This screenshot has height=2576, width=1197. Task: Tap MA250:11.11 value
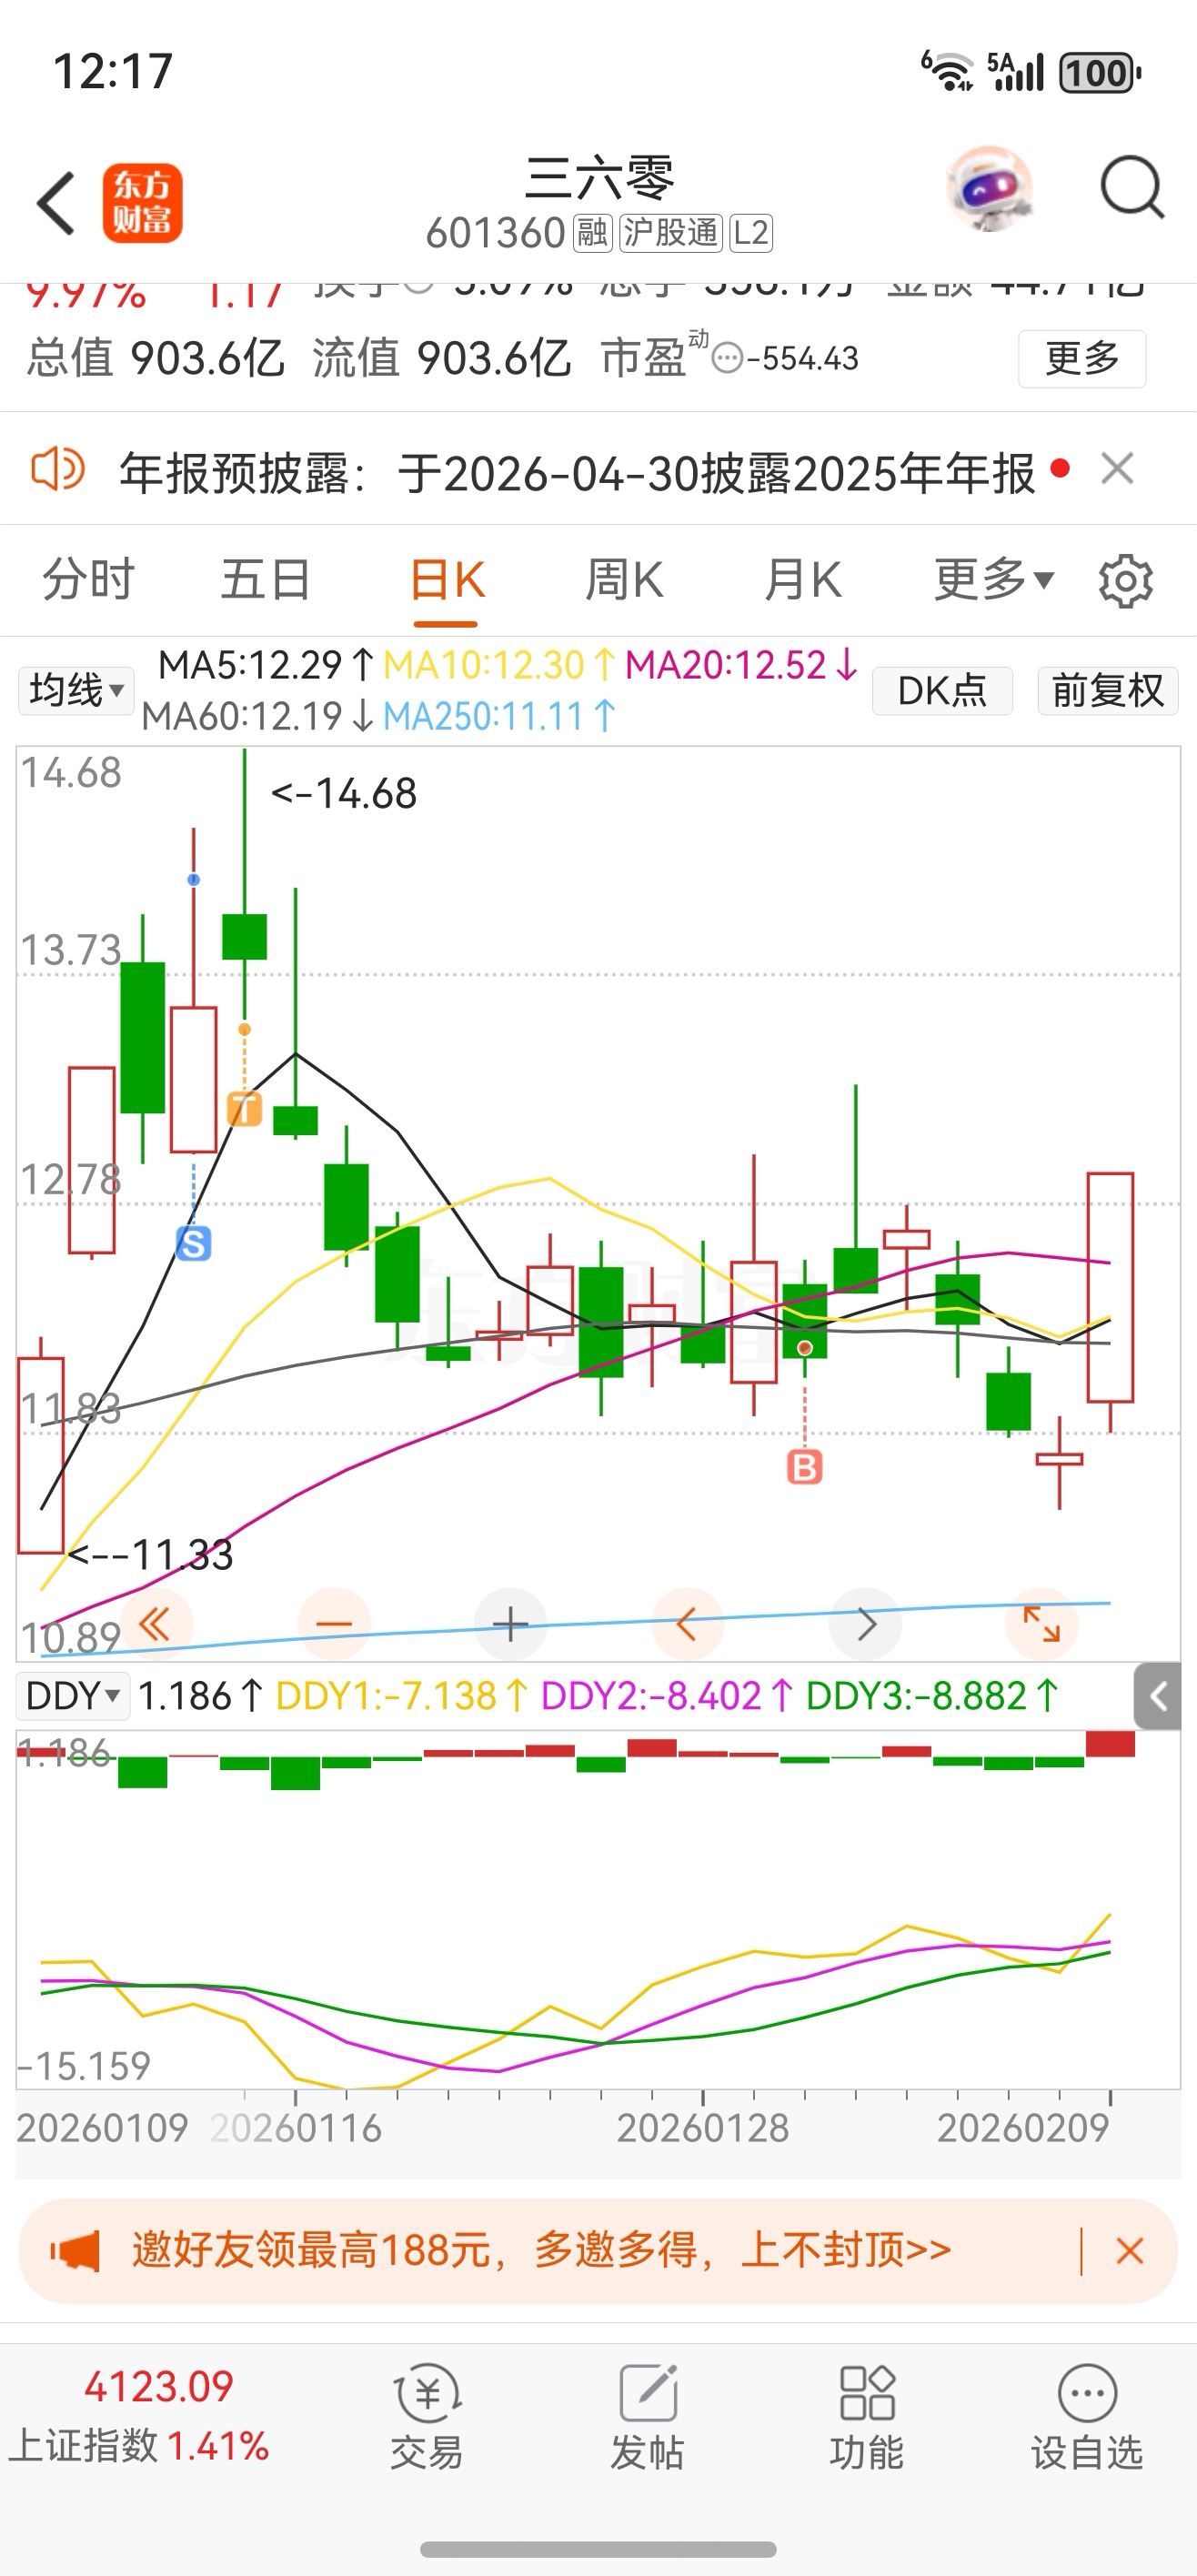[499, 716]
